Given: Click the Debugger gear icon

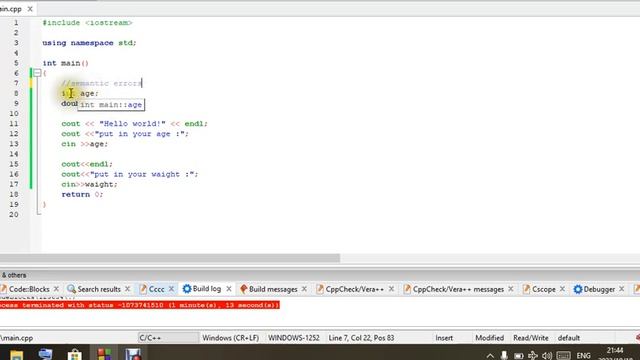Looking at the screenshot, I should 578,289.
